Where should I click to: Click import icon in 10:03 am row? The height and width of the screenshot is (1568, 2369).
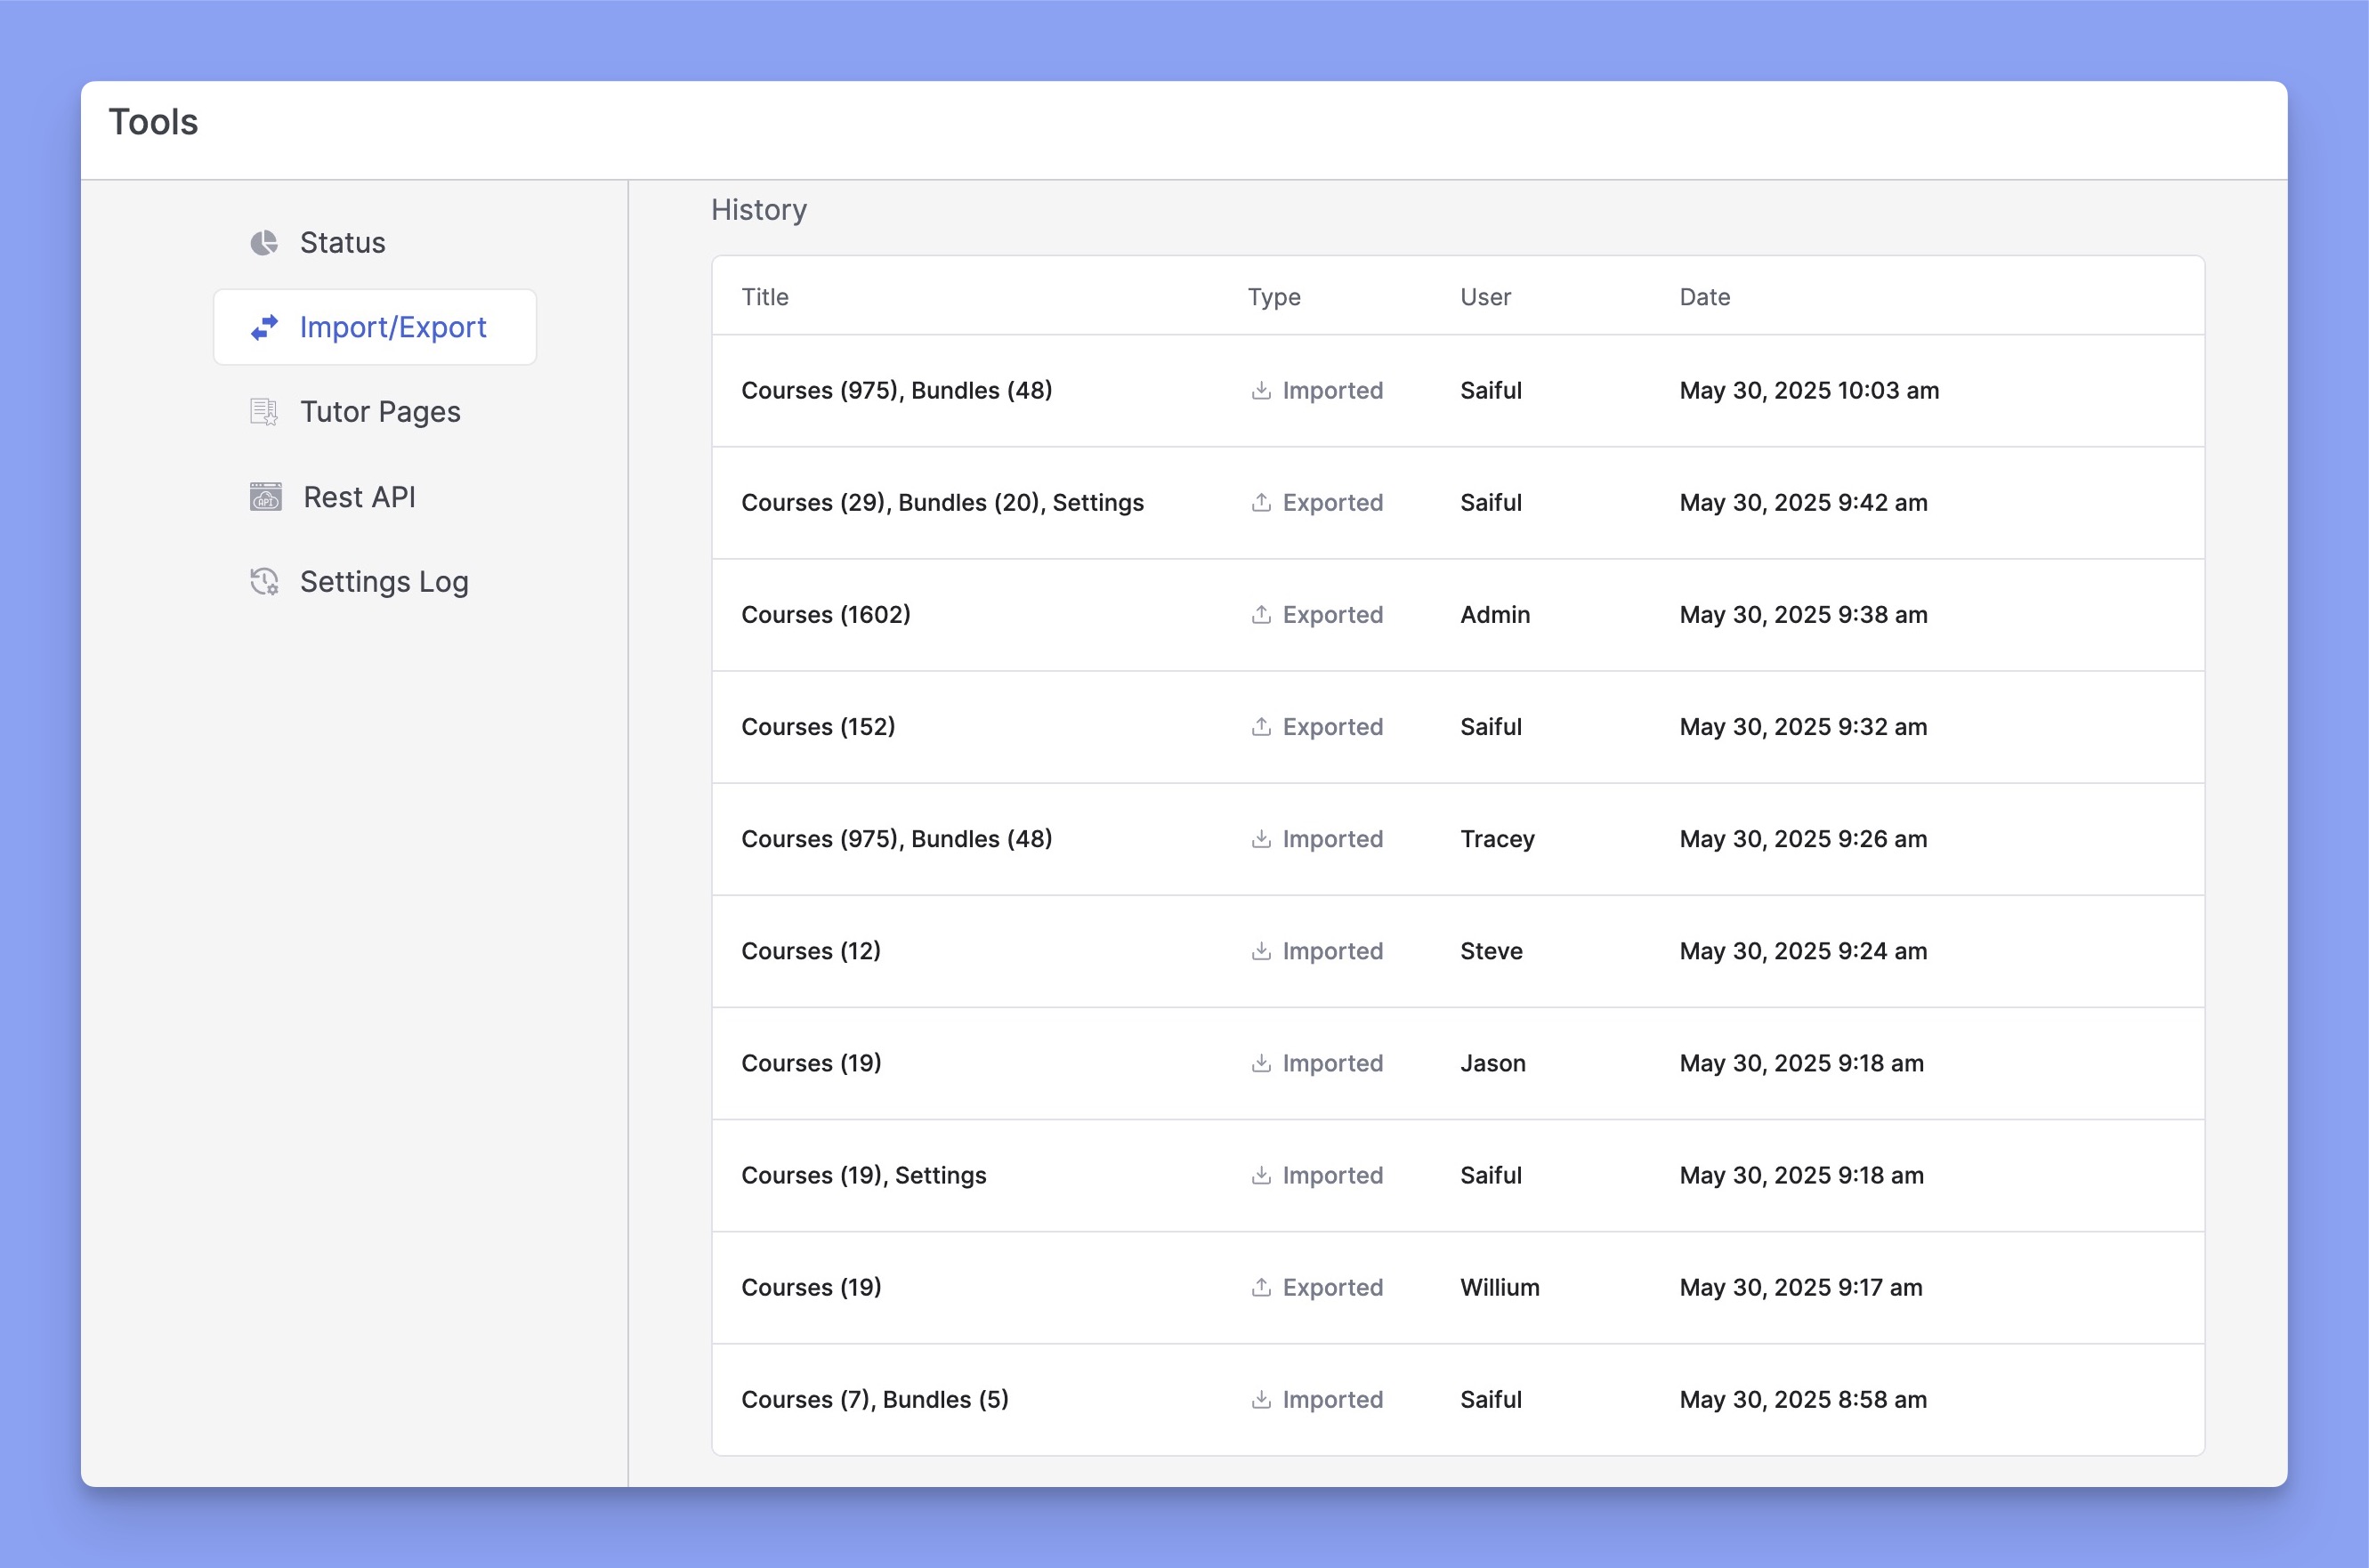click(x=1261, y=390)
